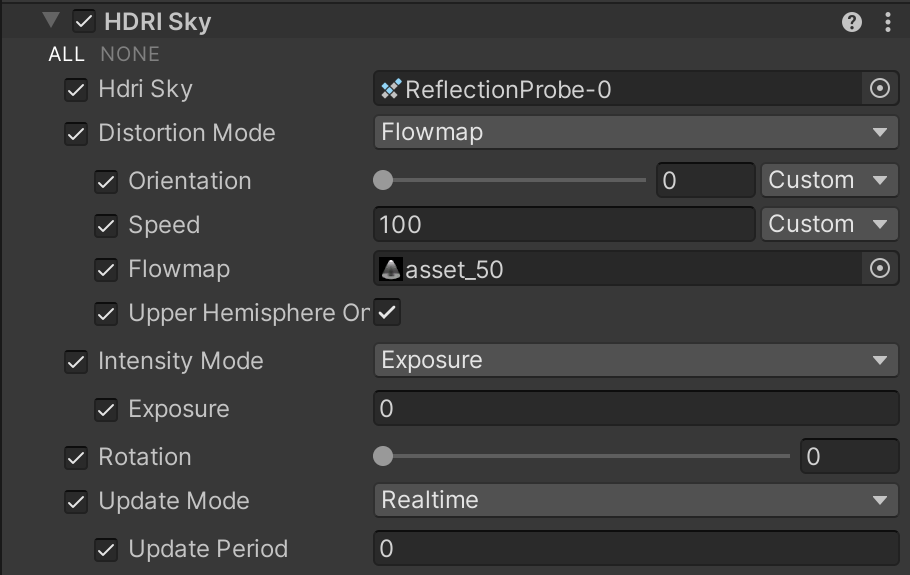
Task: Collapse the HDRI Sky foldout triangle
Action: tap(51, 21)
